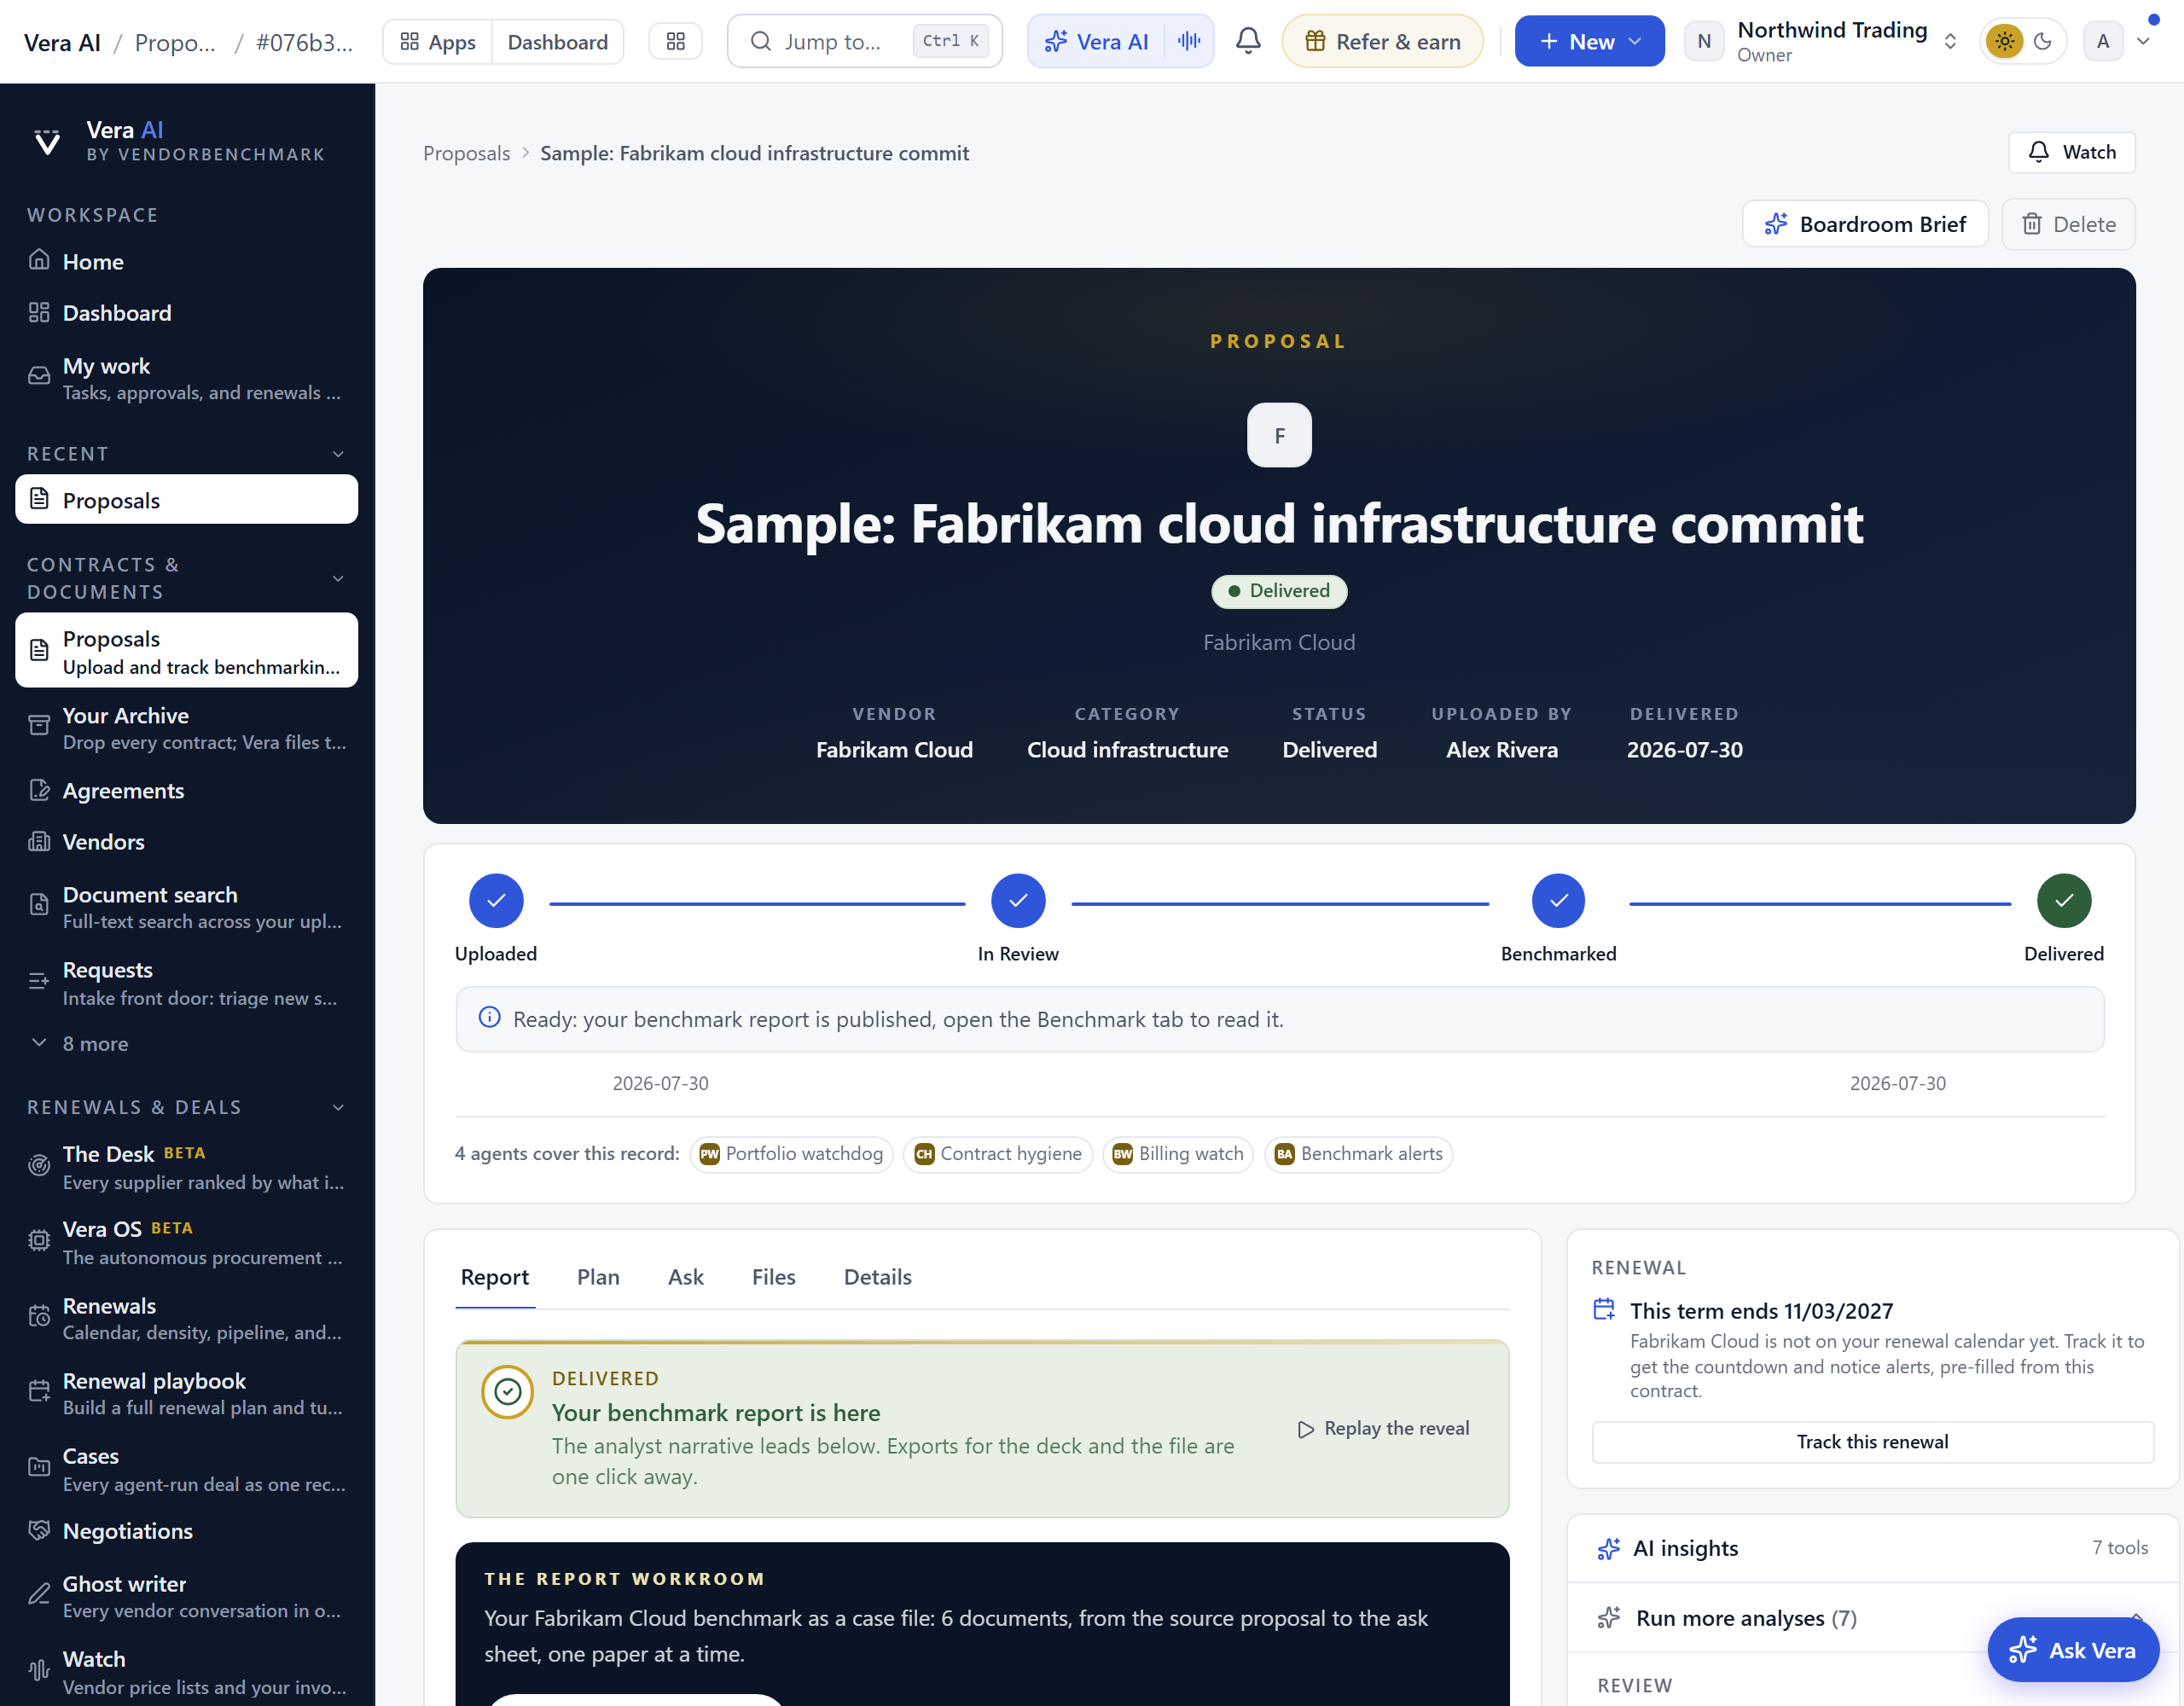Generate a Boardroom Brief
This screenshot has height=1706, width=2184.
pos(1865,224)
